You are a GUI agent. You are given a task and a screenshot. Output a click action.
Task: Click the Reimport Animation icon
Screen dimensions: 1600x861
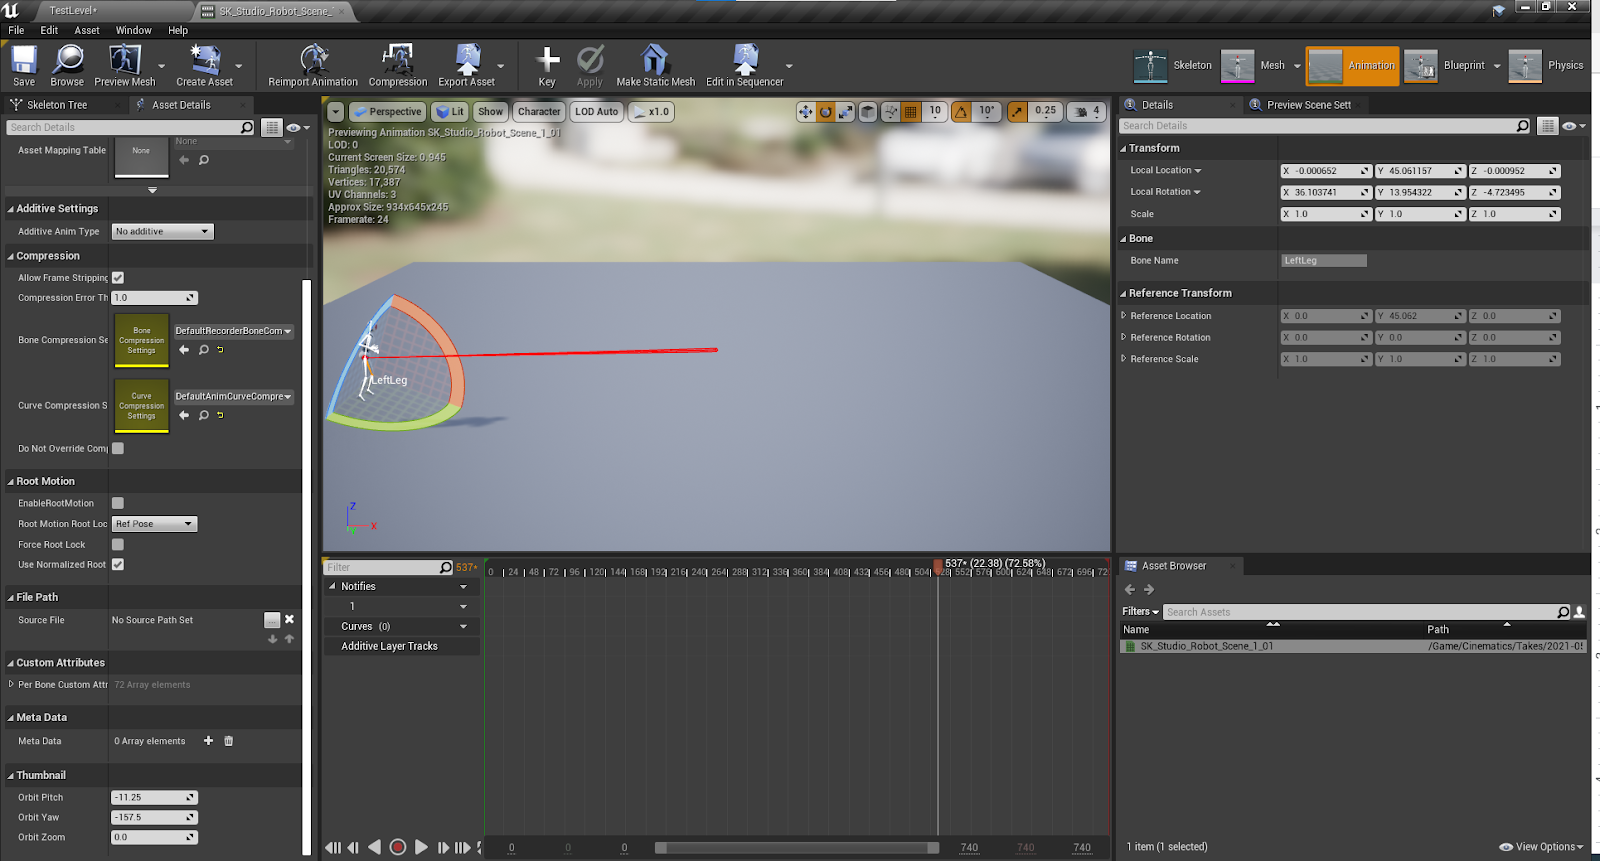tap(313, 62)
